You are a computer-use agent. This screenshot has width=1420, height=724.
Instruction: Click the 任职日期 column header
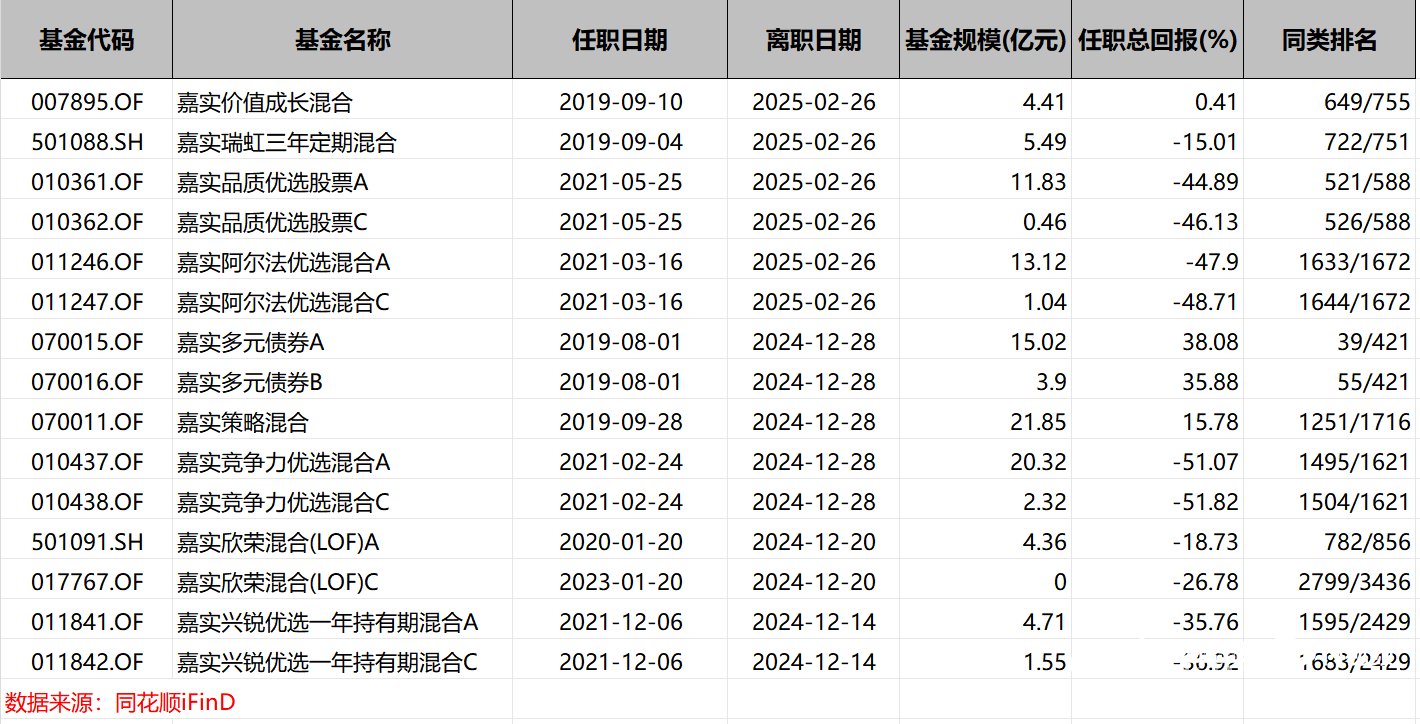[619, 40]
